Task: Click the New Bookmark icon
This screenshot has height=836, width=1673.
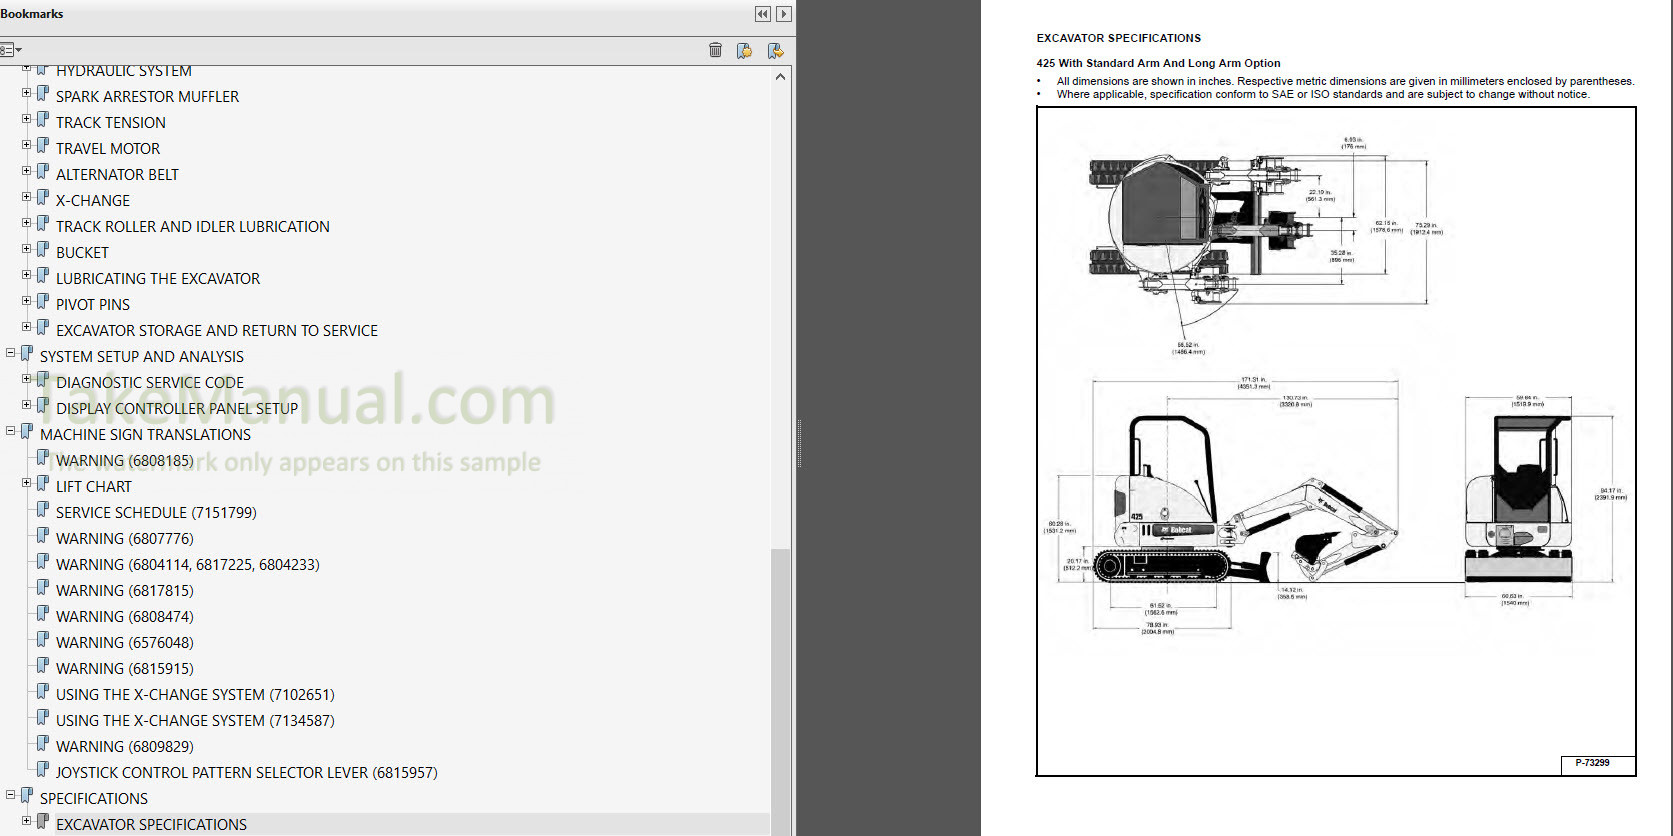Action: [744, 50]
